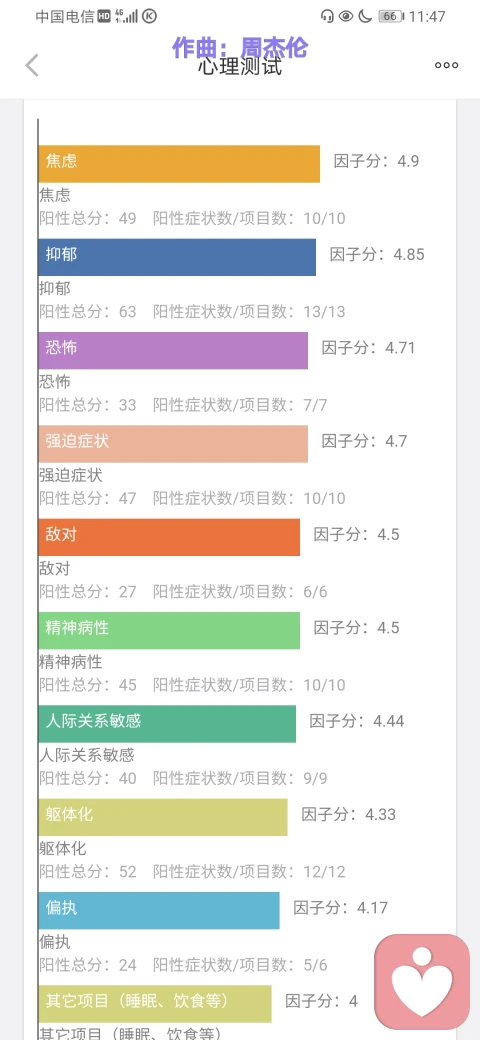The height and width of the screenshot is (1040, 480).
Task: Open the three-dot more options menu
Action: [446, 65]
